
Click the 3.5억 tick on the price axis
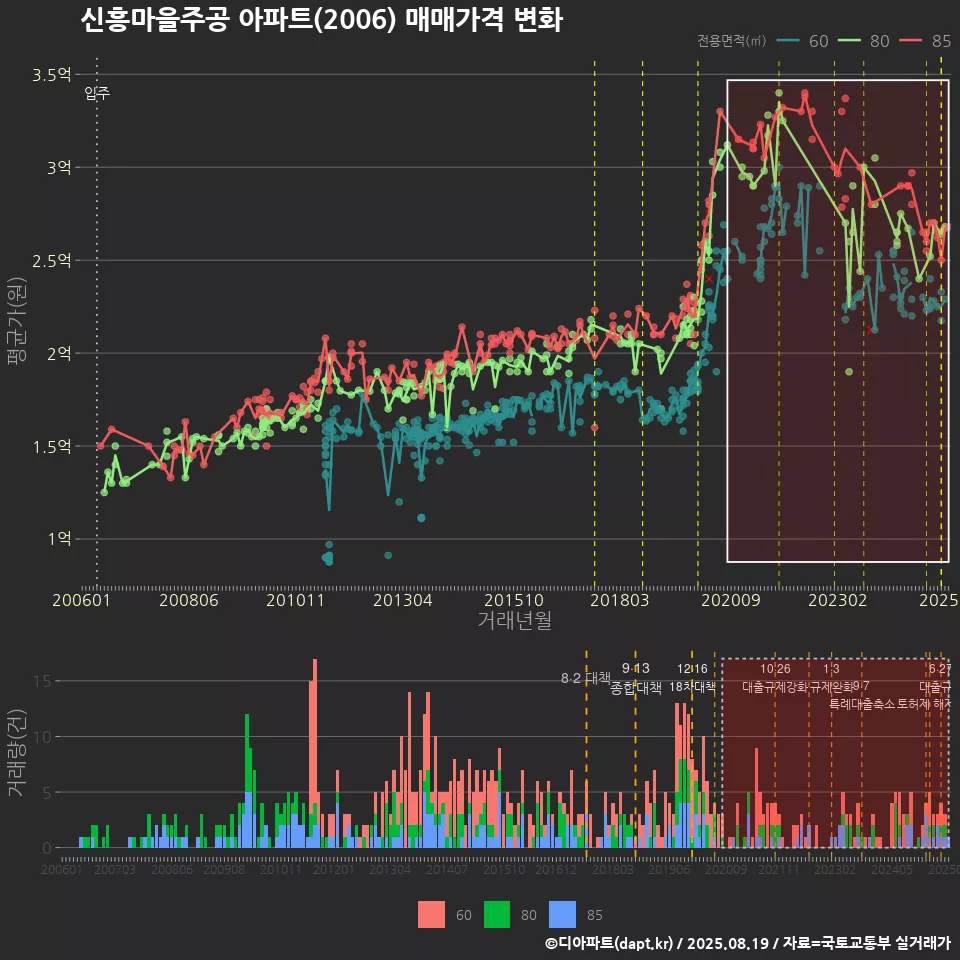pos(51,75)
